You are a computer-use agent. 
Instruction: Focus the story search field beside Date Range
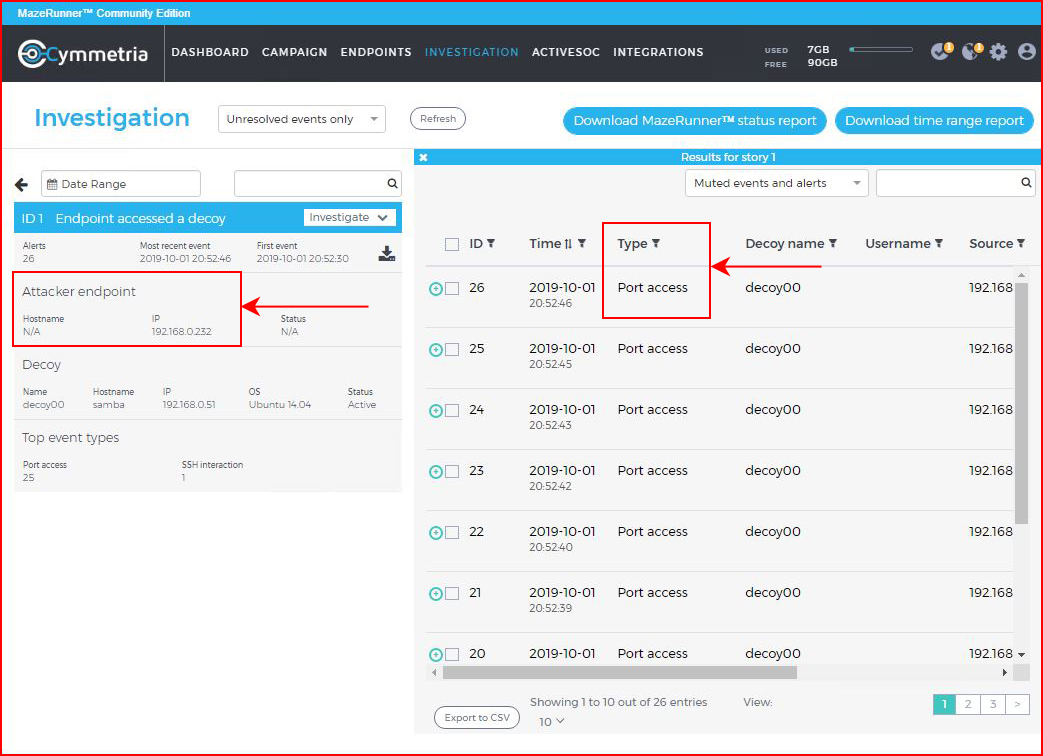(317, 184)
